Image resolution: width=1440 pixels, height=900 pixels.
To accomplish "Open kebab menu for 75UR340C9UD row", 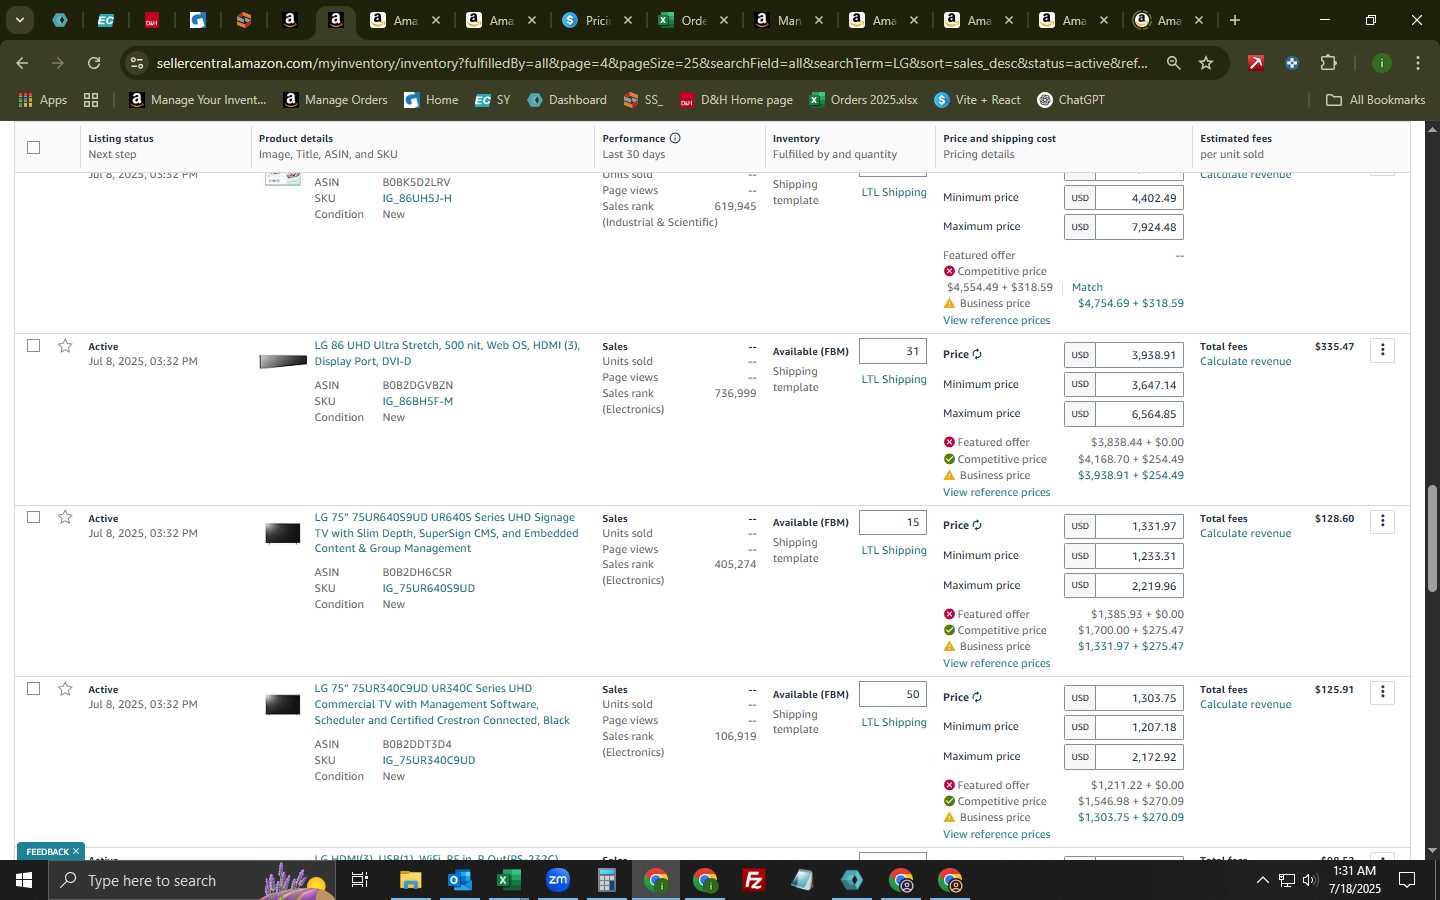I will point(1382,692).
